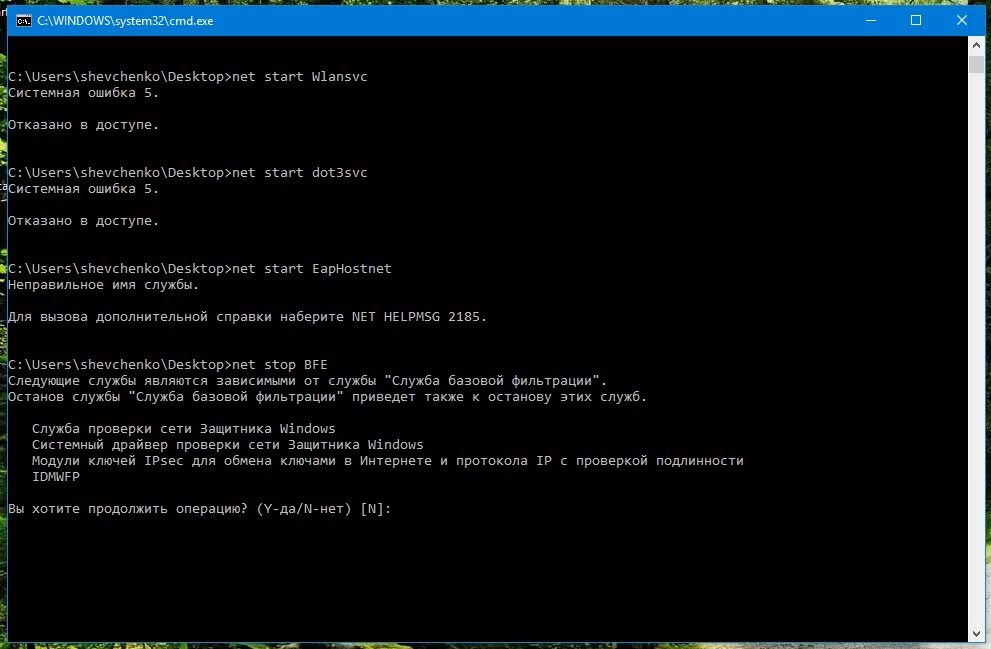Screen dimensions: 991x649
Task: Minimize the cmd.exe window
Action: point(871,20)
